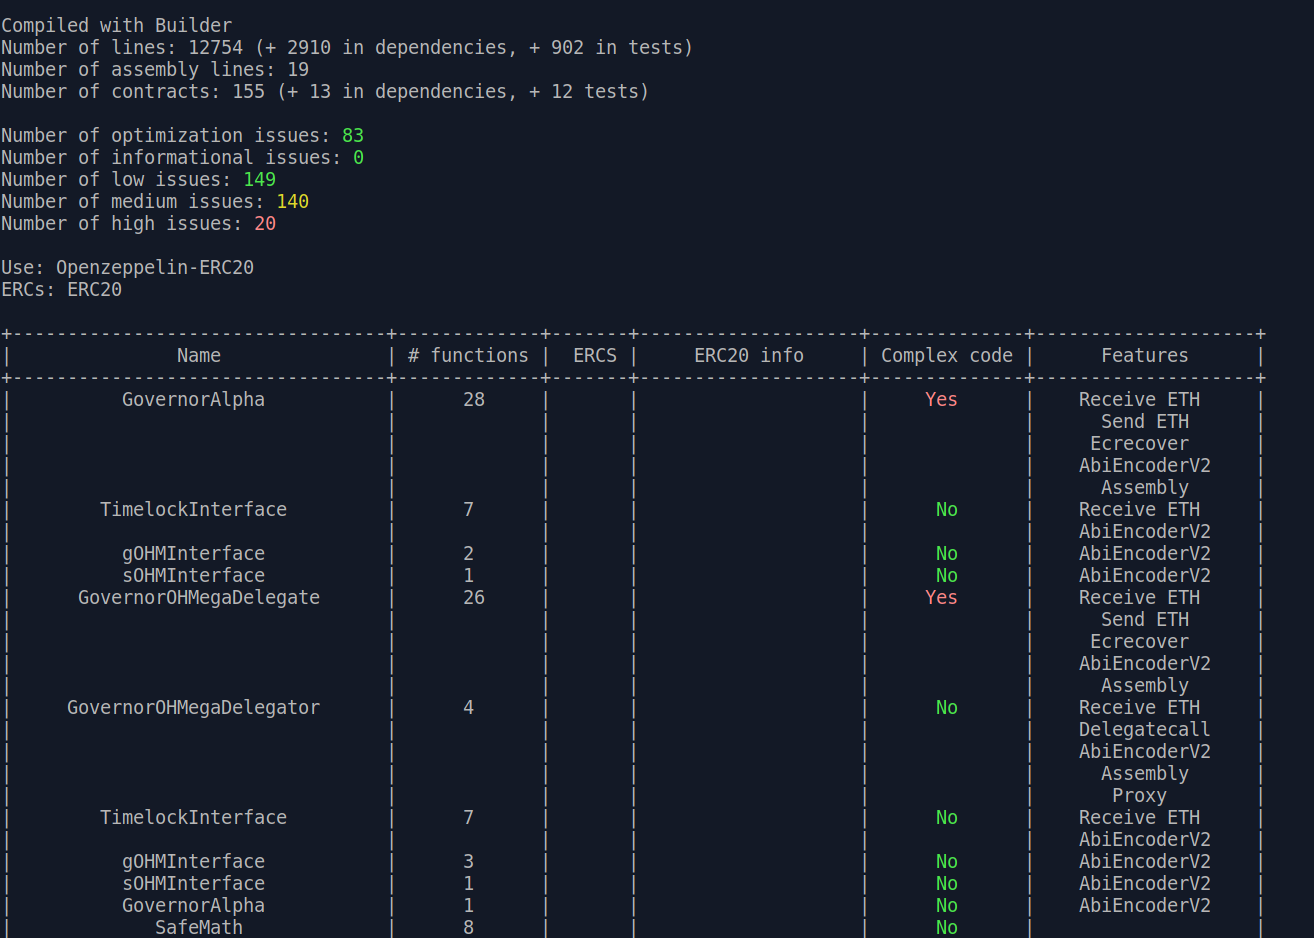The image size is (1314, 938).
Task: Click the 'Compiled with Builder' line
Action: coord(116,26)
